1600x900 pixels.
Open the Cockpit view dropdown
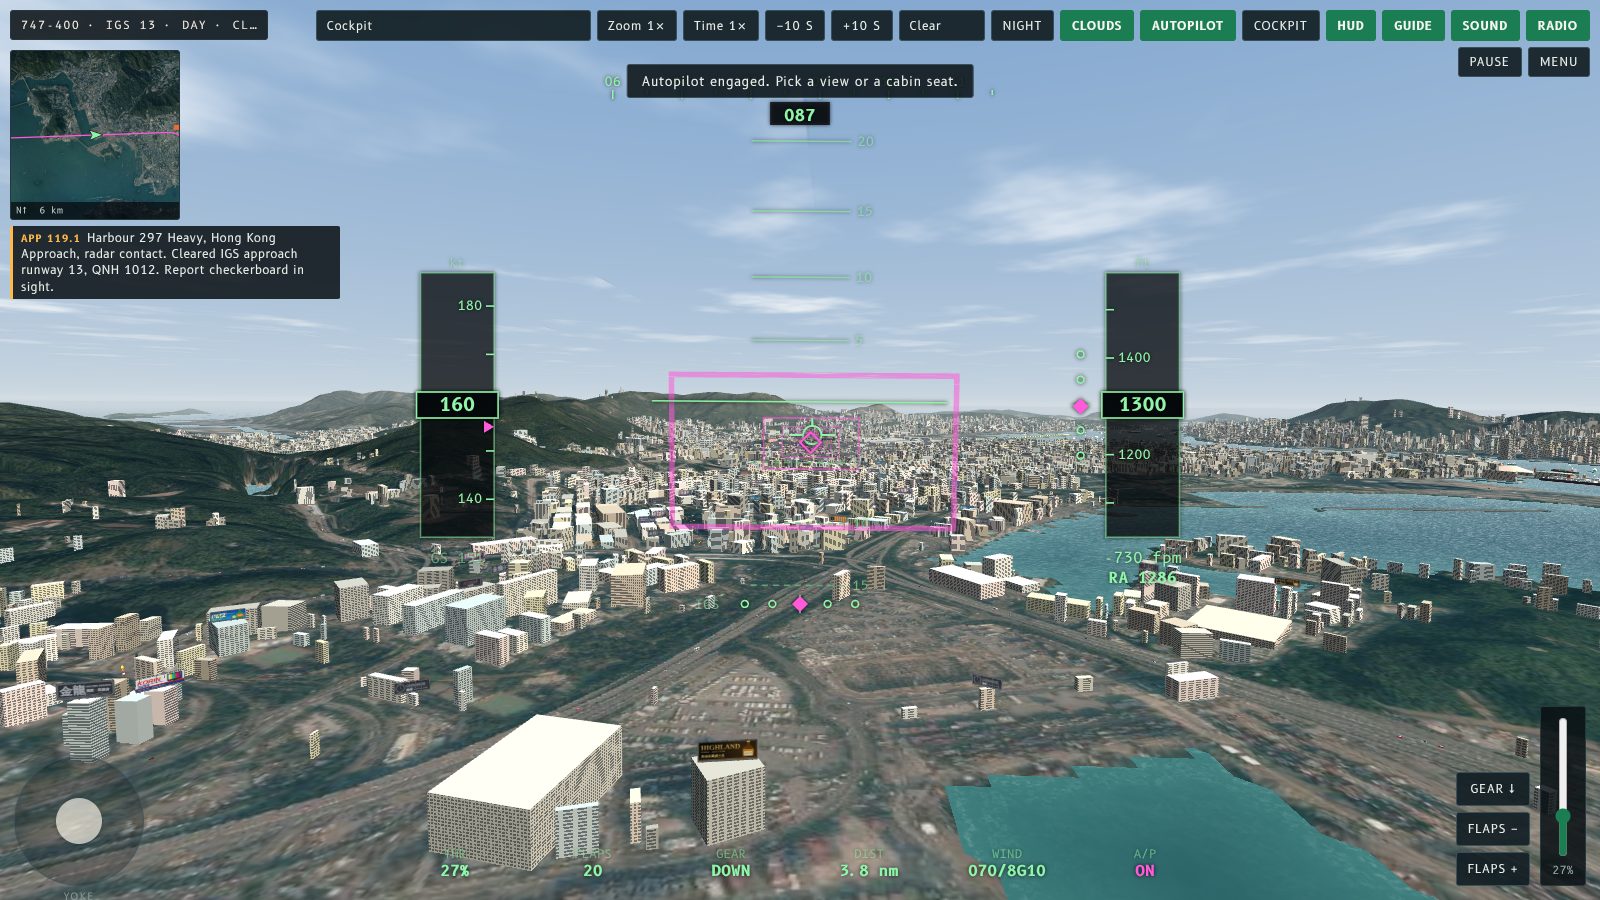(453, 26)
